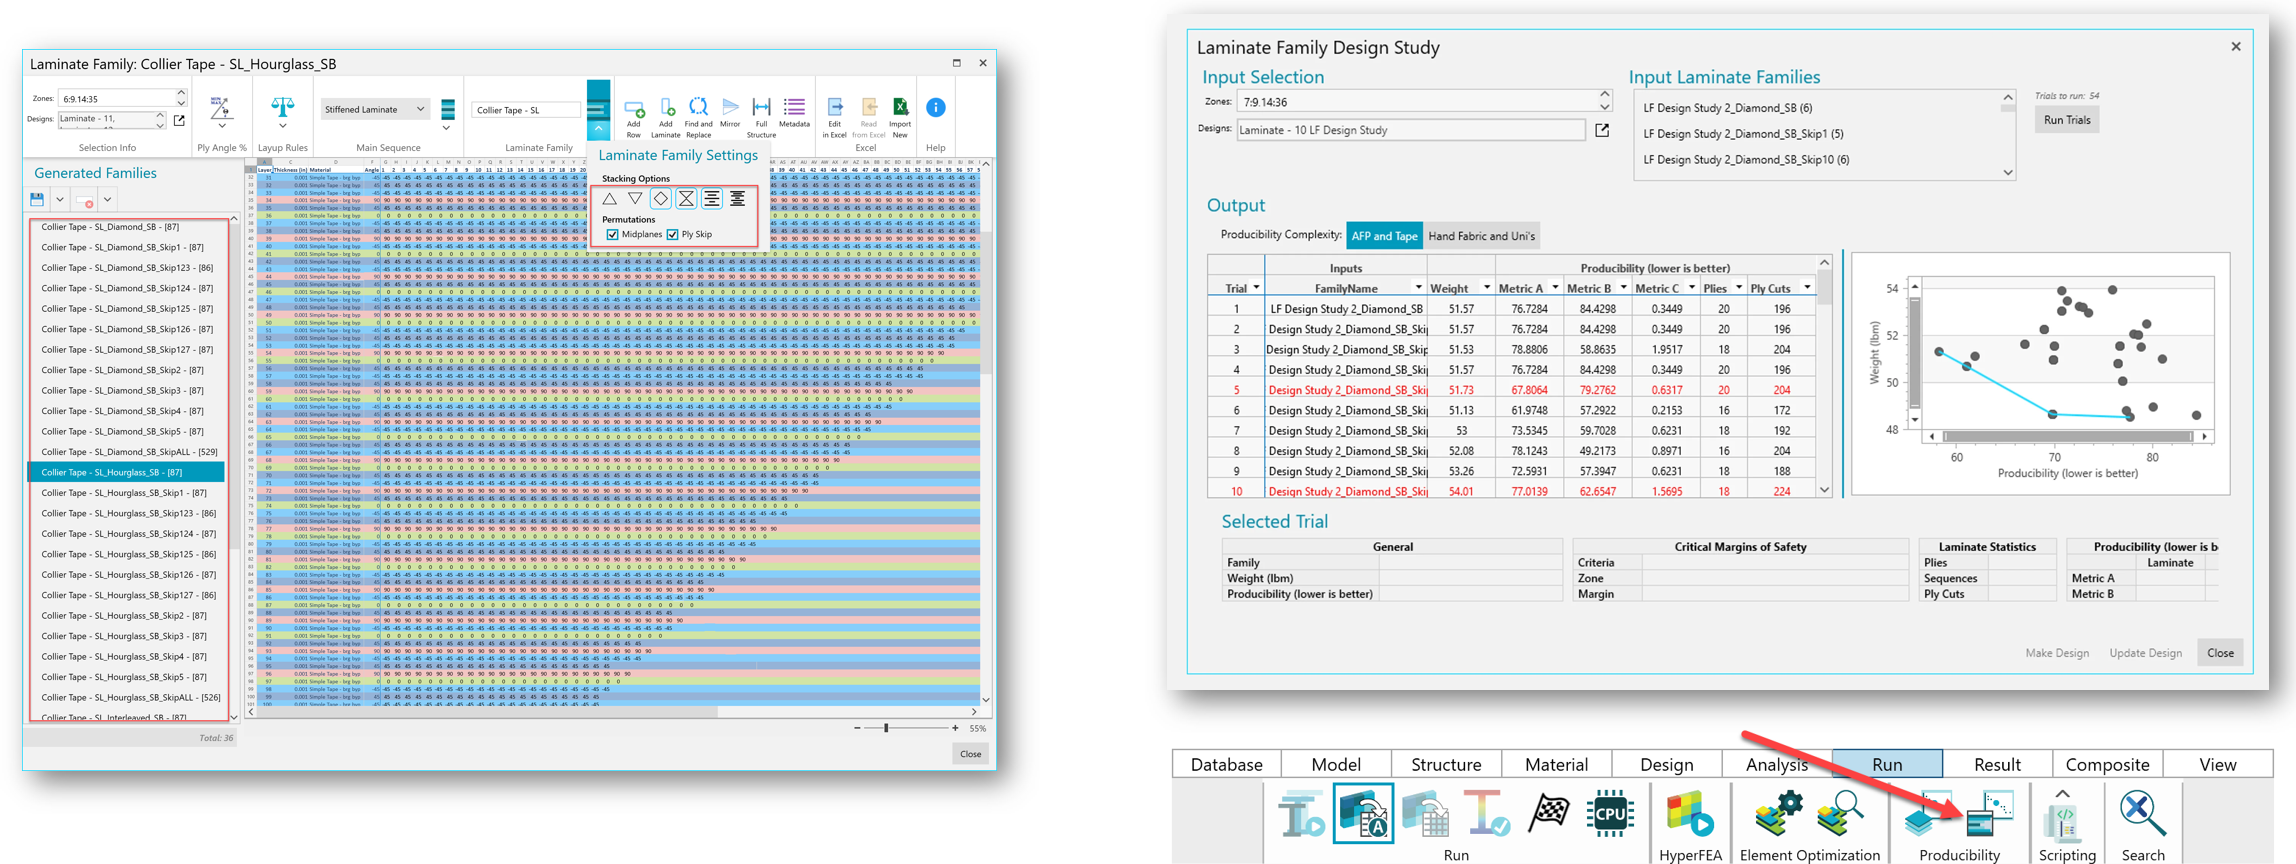
Task: Open the Trial column filter dropdown
Action: coord(1256,288)
